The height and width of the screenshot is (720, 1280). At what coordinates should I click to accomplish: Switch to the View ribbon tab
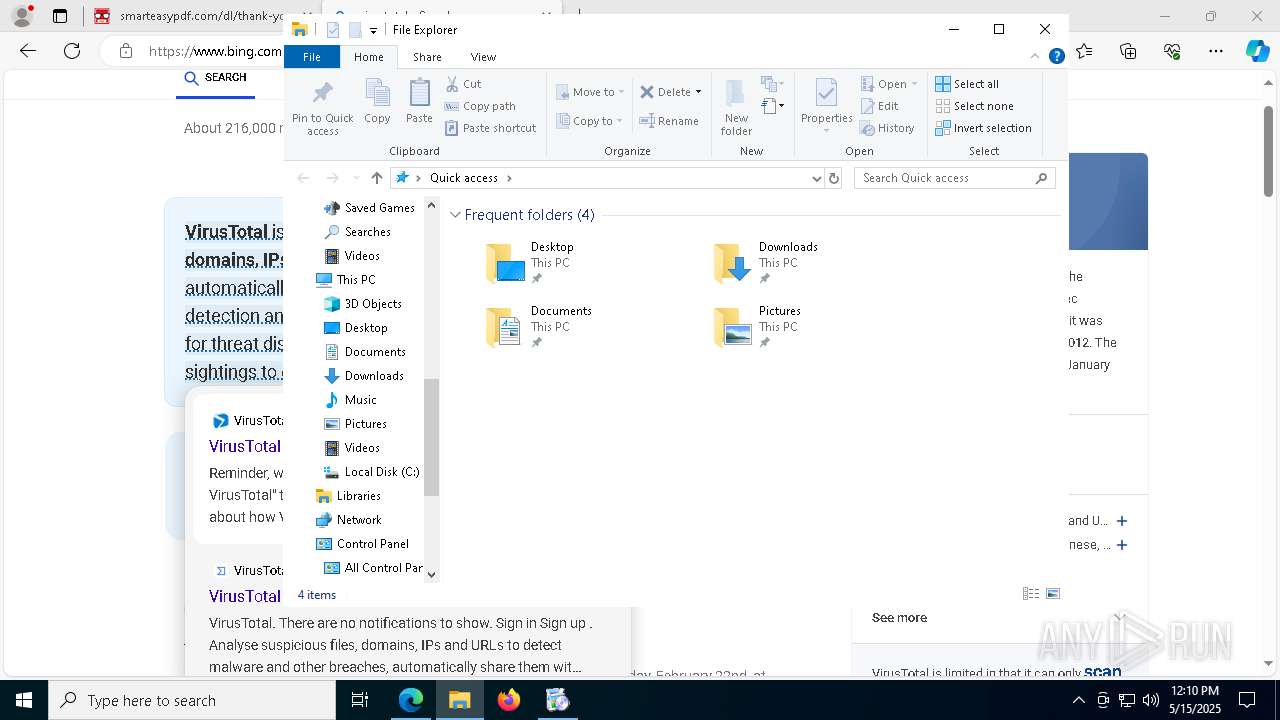point(483,57)
